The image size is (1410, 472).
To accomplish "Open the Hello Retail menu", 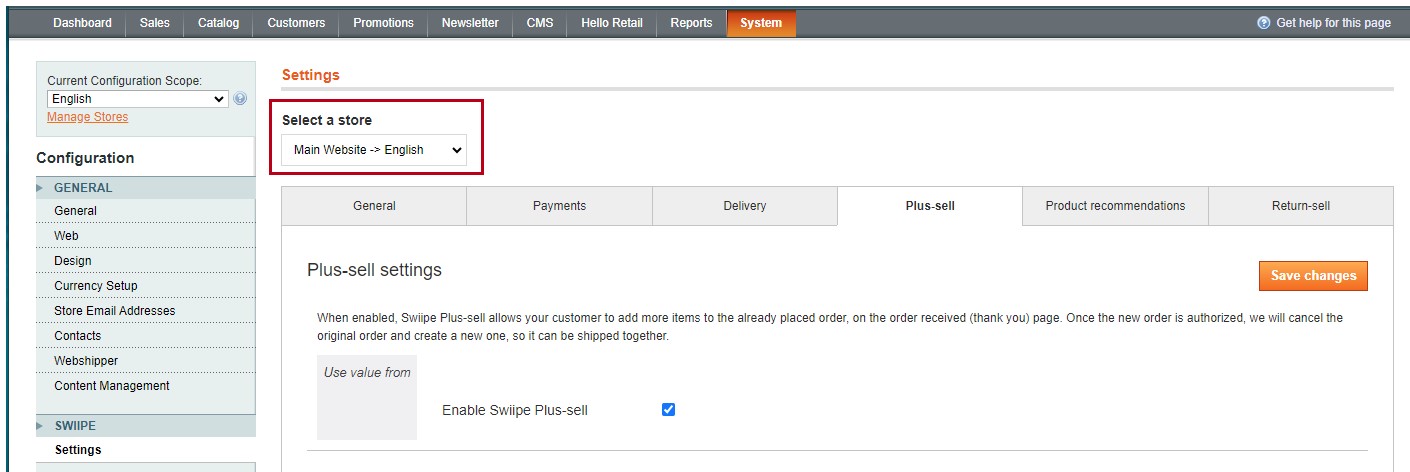I will pyautogui.click(x=612, y=23).
